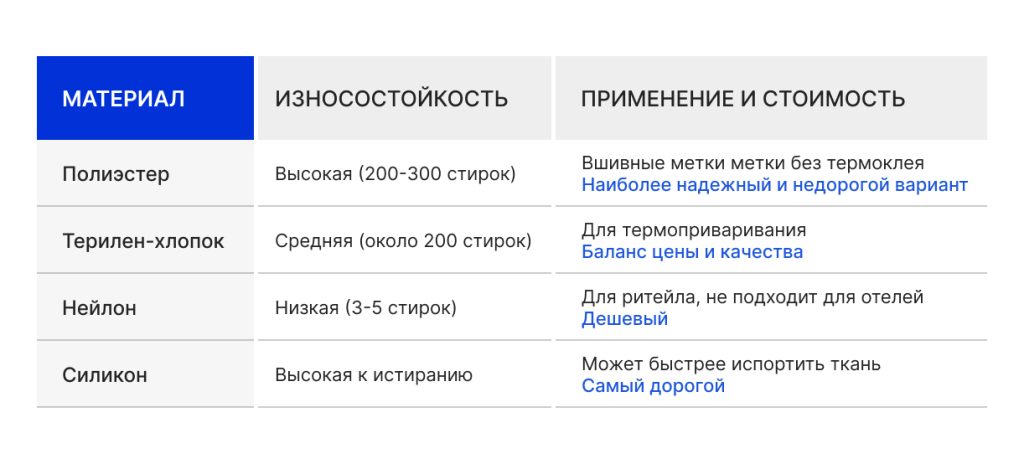Select the Силикон material cell
The image size is (1024, 464).
pyautogui.click(x=105, y=375)
